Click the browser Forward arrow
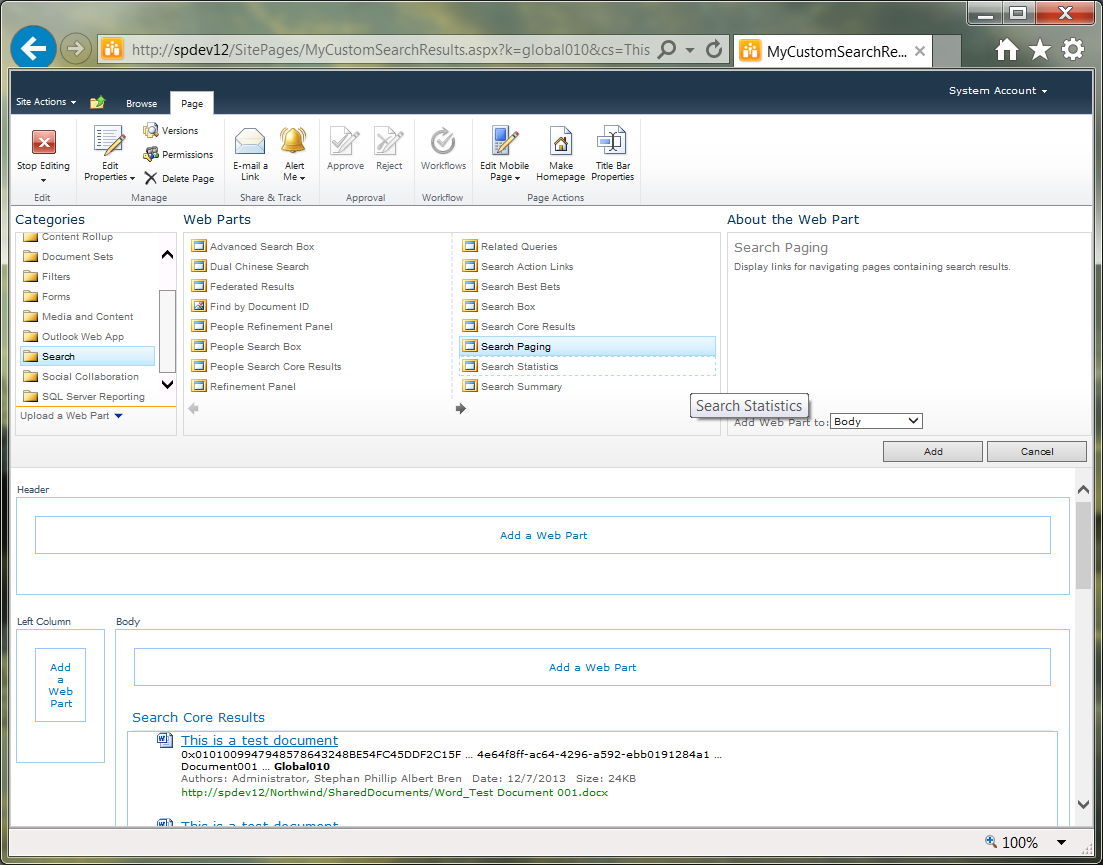This screenshot has width=1103, height=865. point(75,49)
